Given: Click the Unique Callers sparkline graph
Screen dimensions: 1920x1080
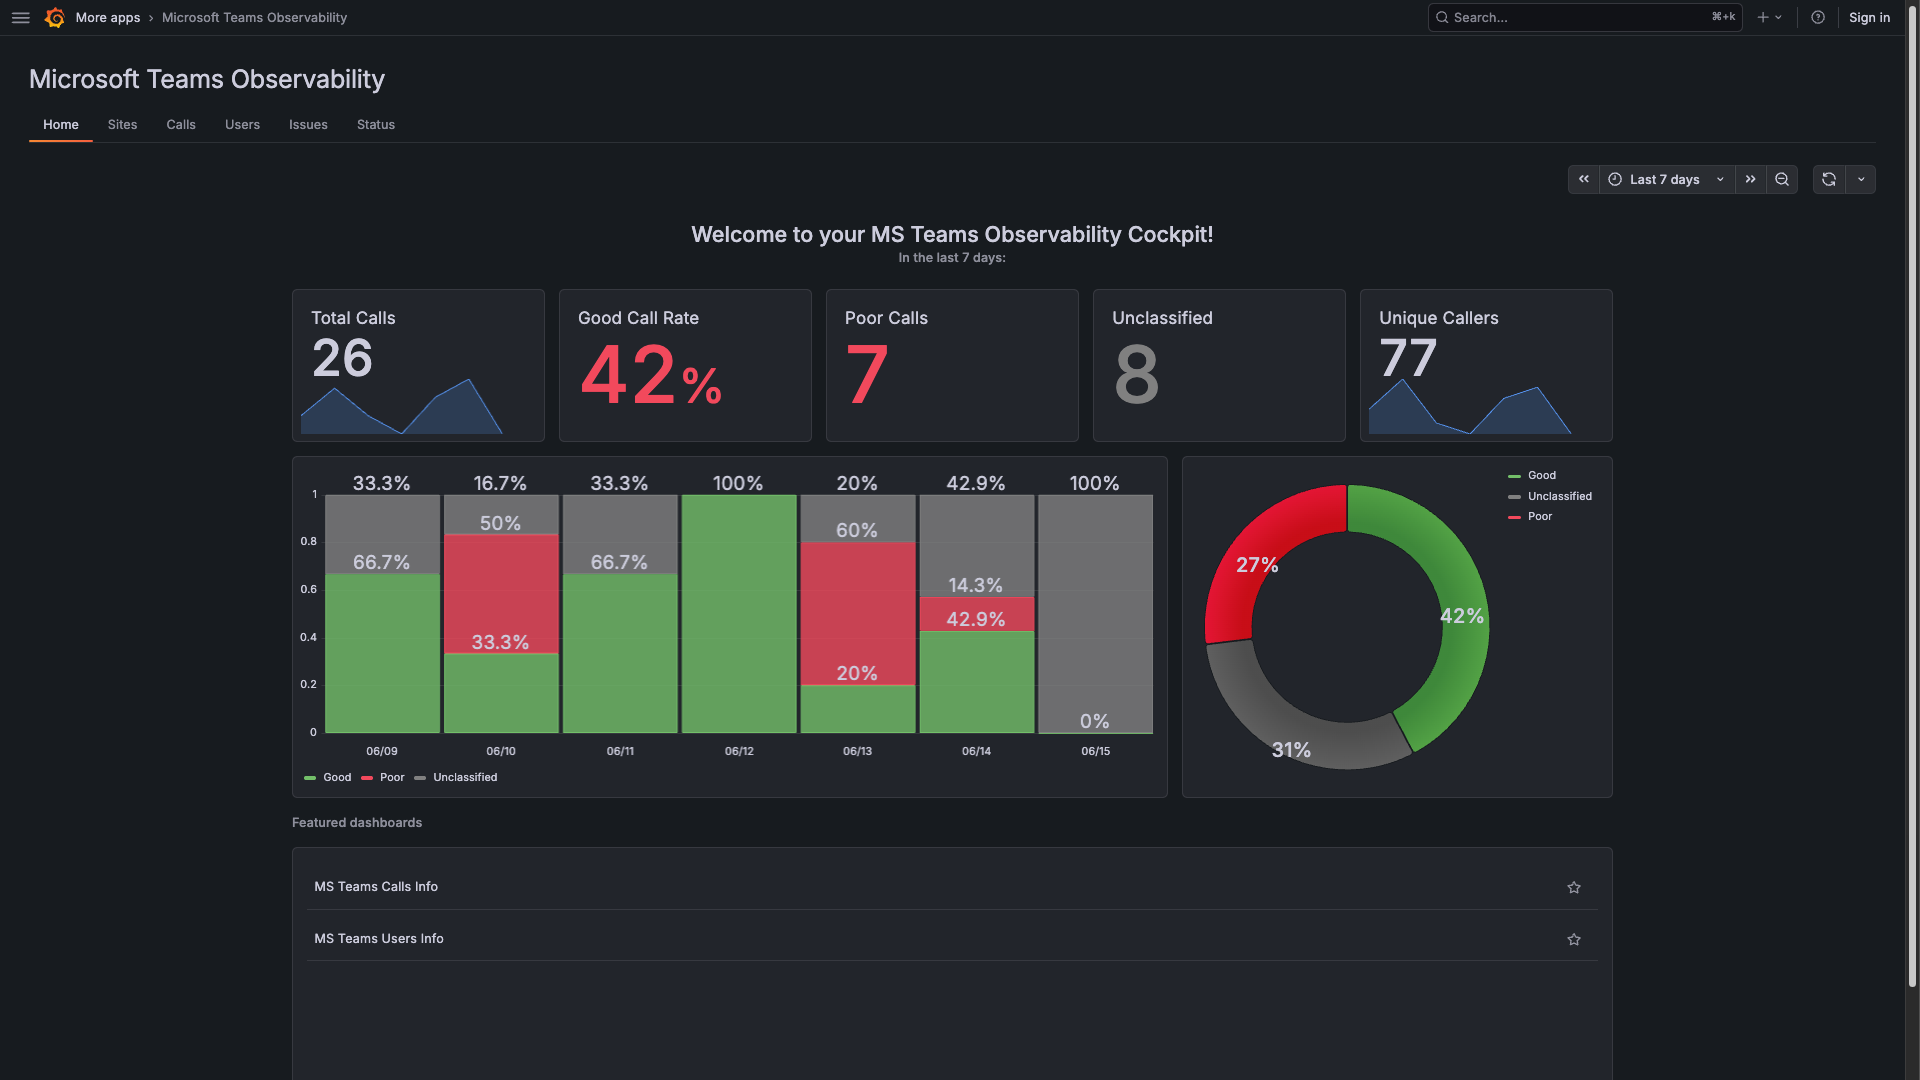Looking at the screenshot, I should pos(1470,408).
